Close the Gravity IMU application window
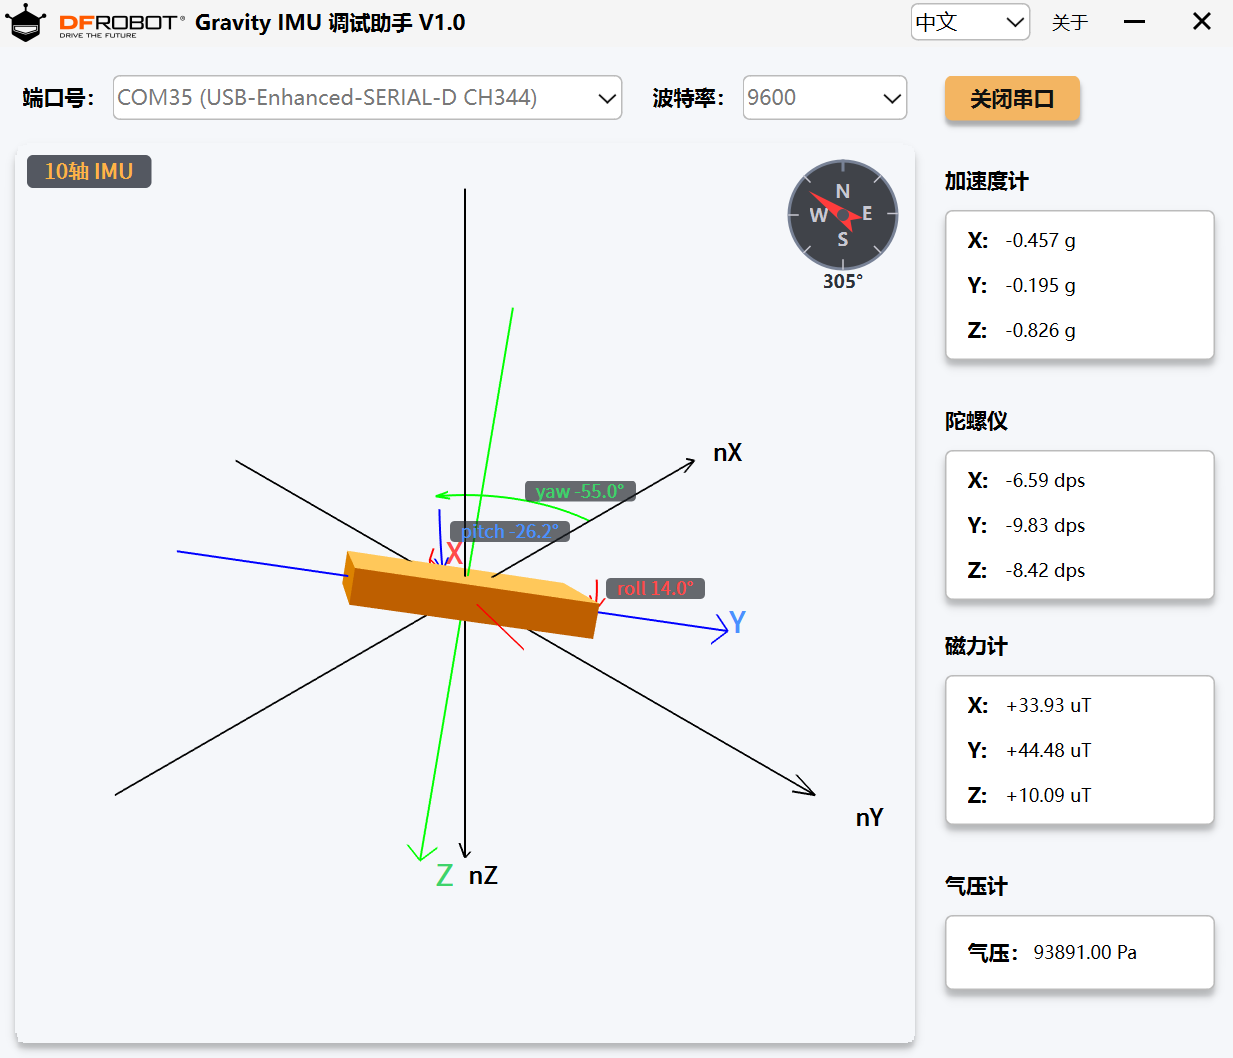 1202,22
